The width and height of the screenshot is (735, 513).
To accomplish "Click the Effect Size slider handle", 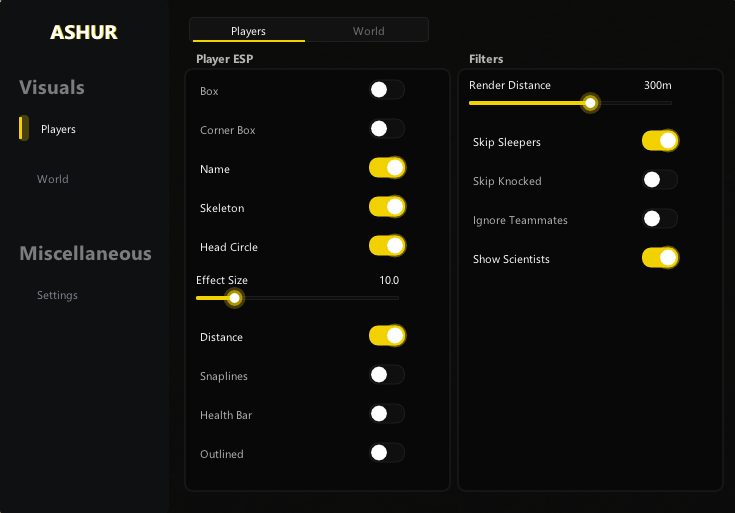I will (x=235, y=297).
